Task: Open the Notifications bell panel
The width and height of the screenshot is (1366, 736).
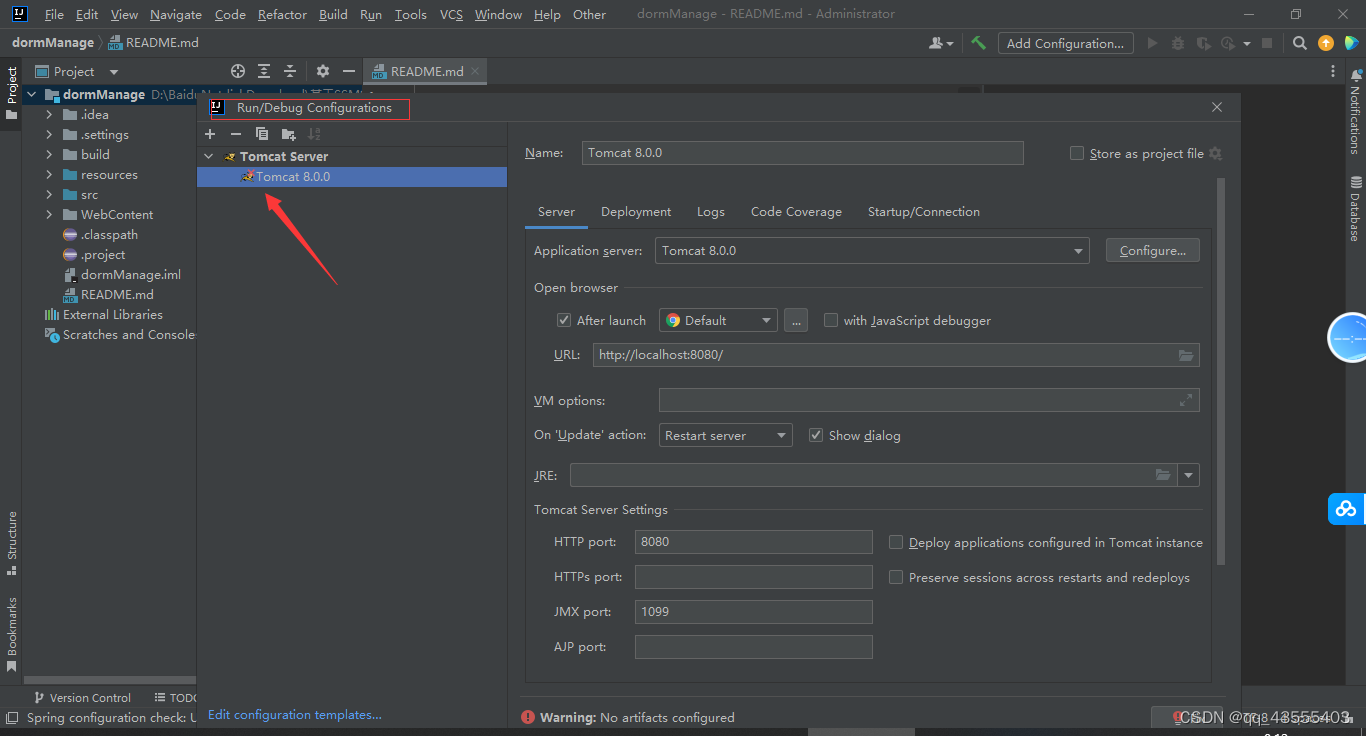Action: click(x=1356, y=110)
